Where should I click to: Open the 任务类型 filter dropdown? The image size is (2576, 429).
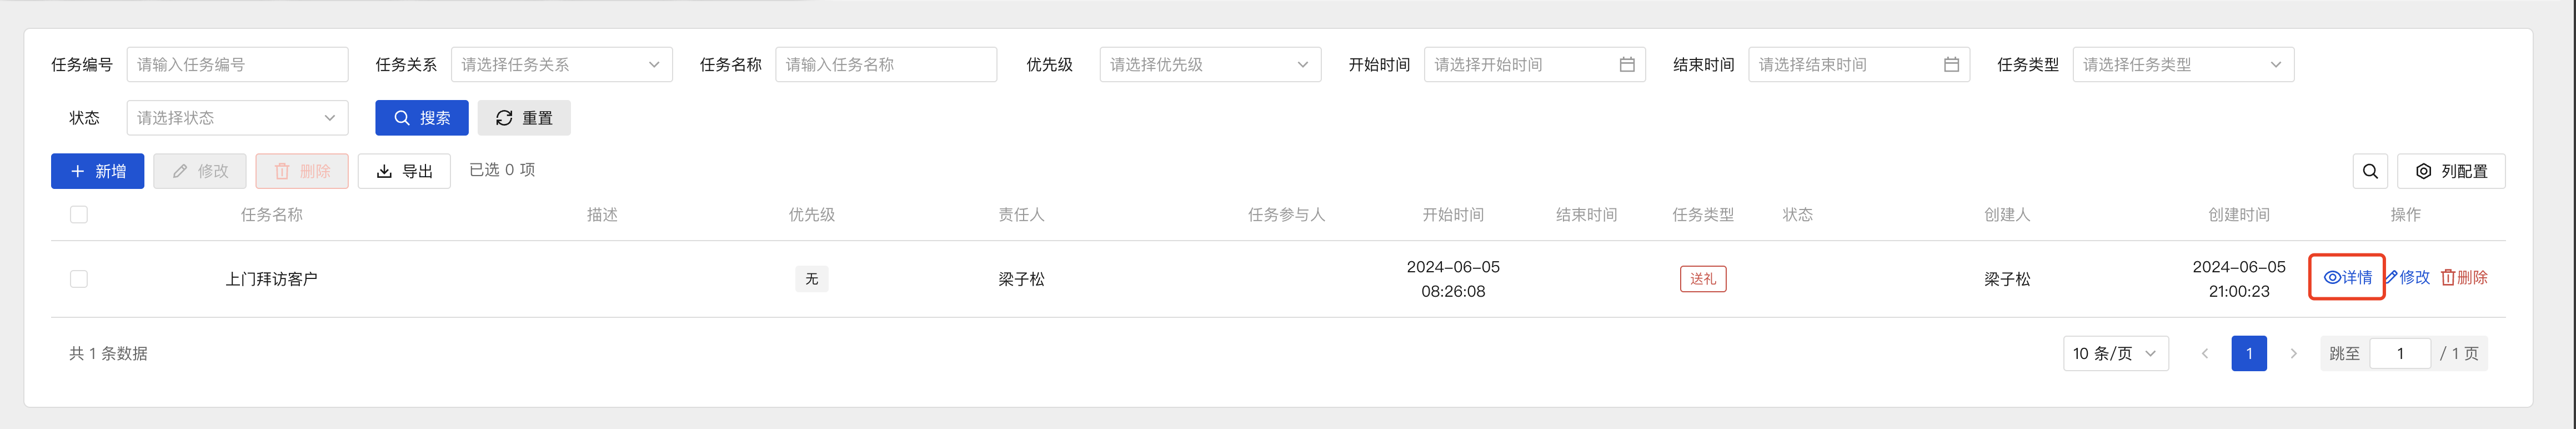coord(2183,64)
